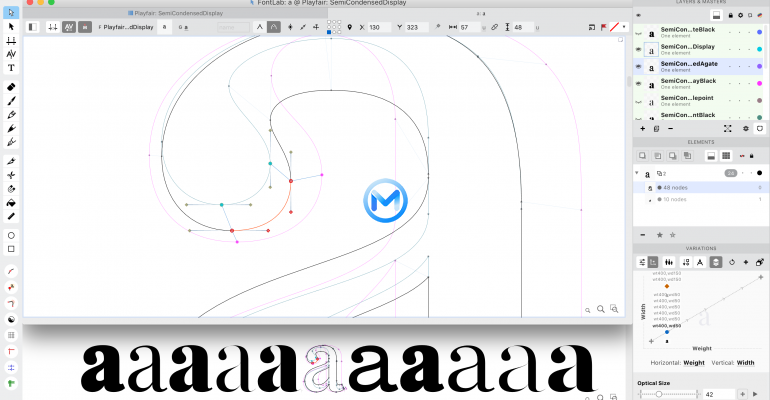
Task: Show the hidden SemiCon...teBlack layer
Action: 638,33
